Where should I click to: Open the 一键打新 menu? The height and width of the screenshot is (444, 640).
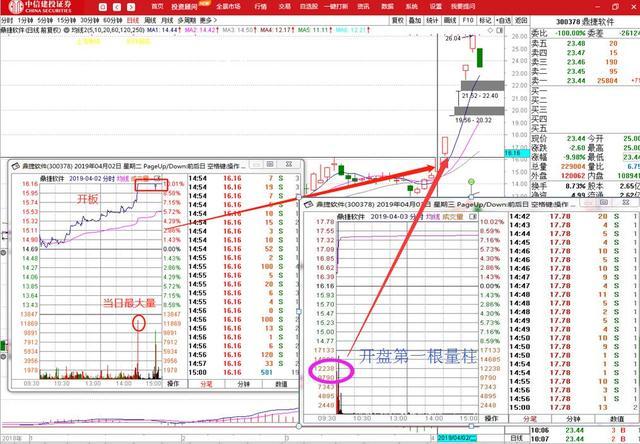point(336,7)
